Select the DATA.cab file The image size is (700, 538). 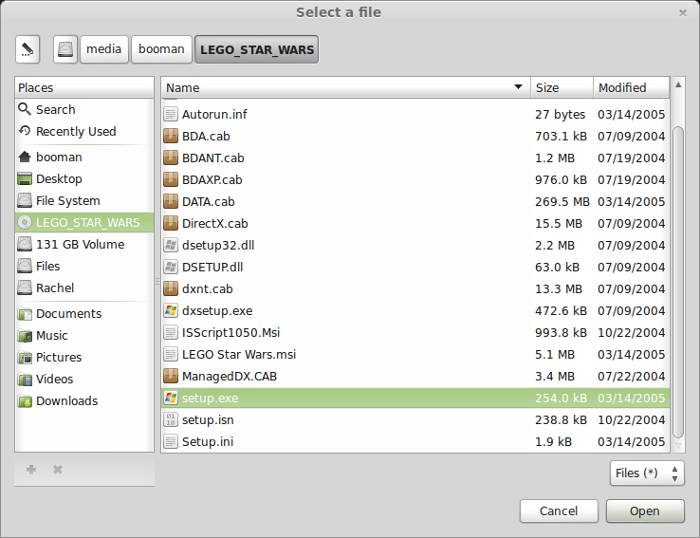415,202
